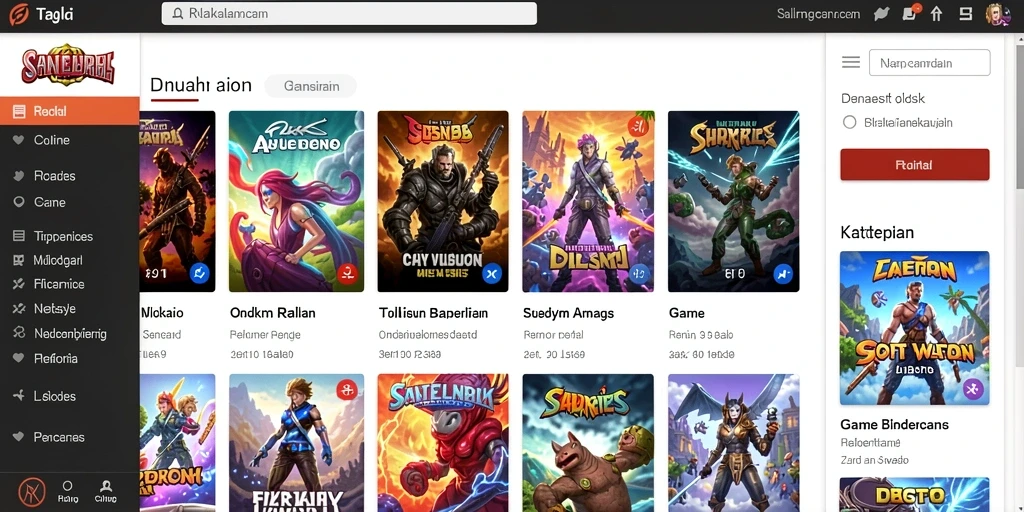Open the Suedym Amags game thumbnail

tap(588, 201)
